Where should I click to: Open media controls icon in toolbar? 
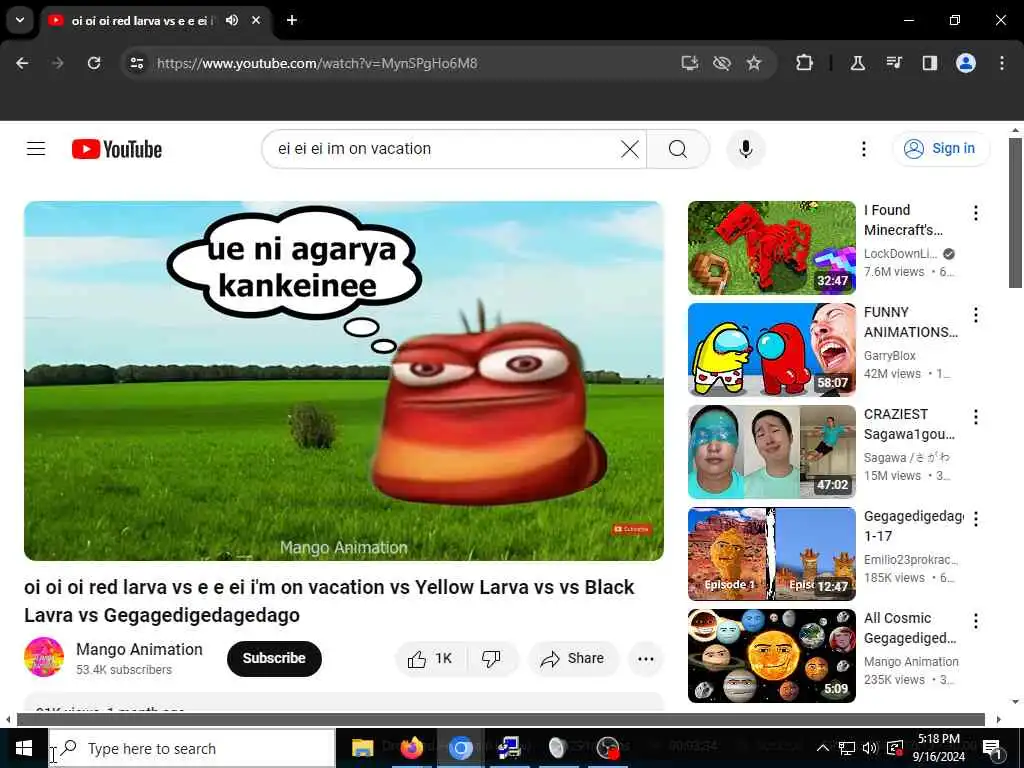894,63
